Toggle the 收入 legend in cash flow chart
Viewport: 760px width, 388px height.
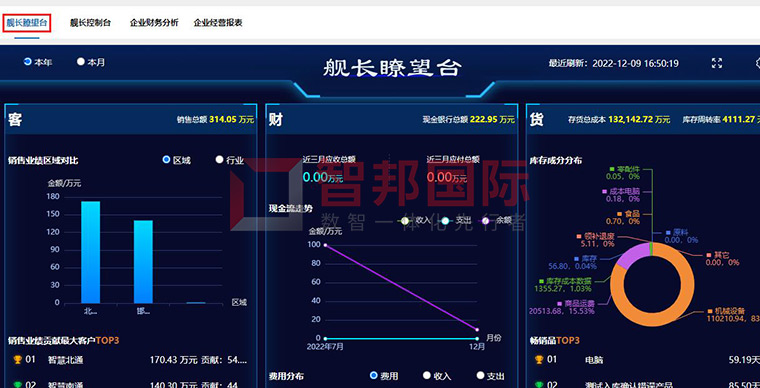pyautogui.click(x=414, y=220)
